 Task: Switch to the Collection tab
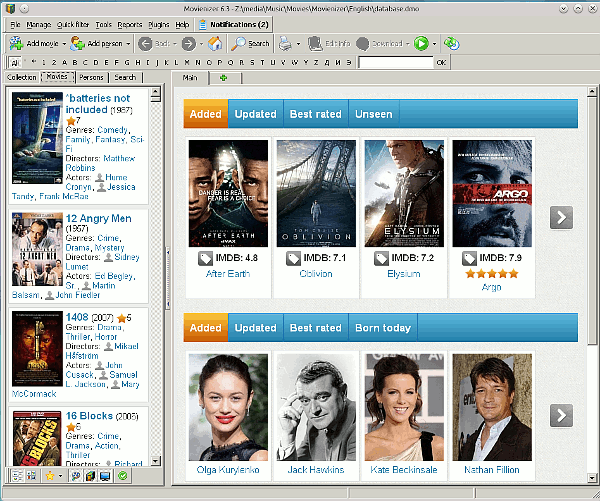[x=21, y=78]
